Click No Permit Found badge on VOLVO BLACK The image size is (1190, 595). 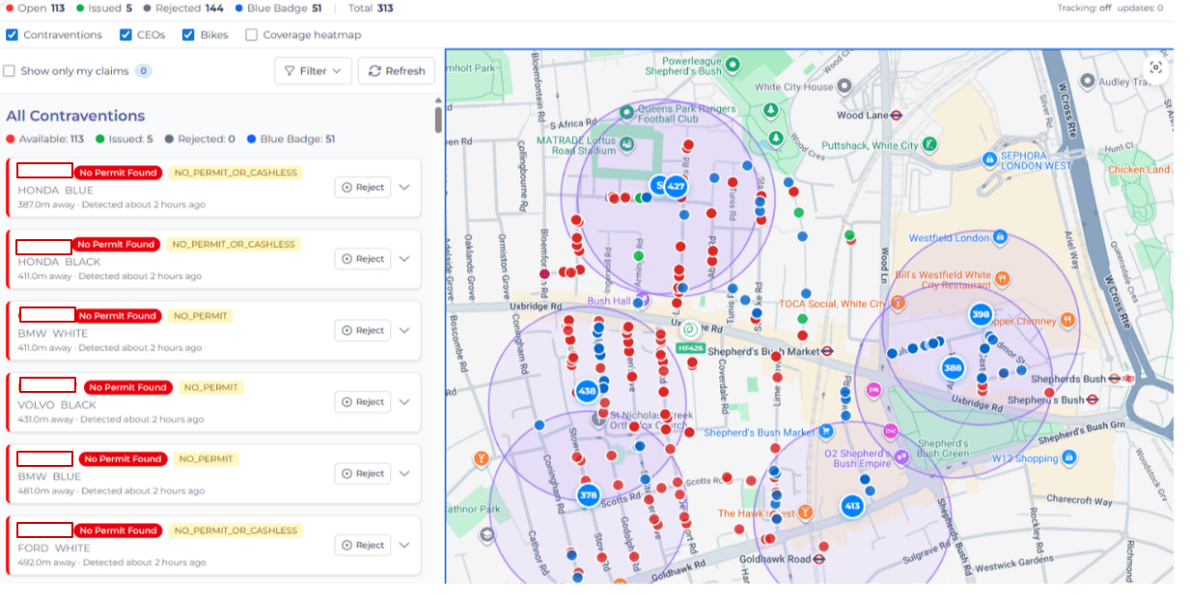pos(128,388)
